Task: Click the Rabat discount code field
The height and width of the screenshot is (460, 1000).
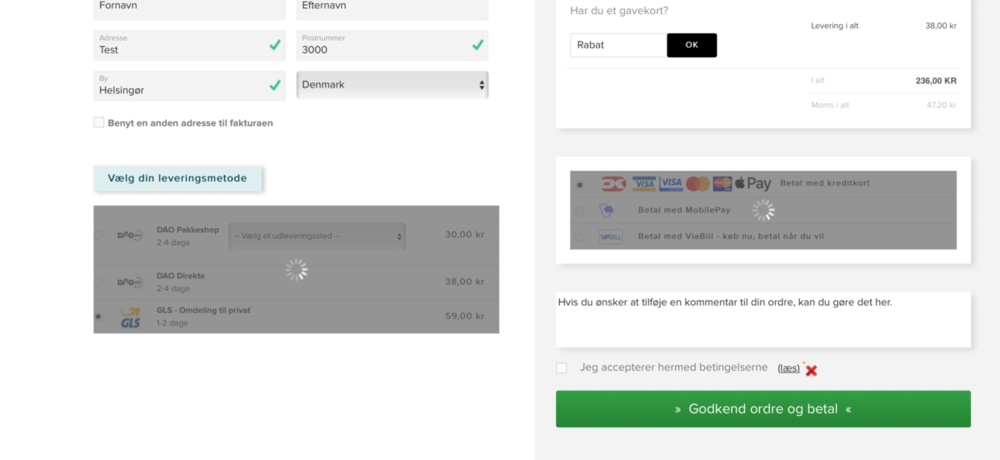Action: point(617,45)
